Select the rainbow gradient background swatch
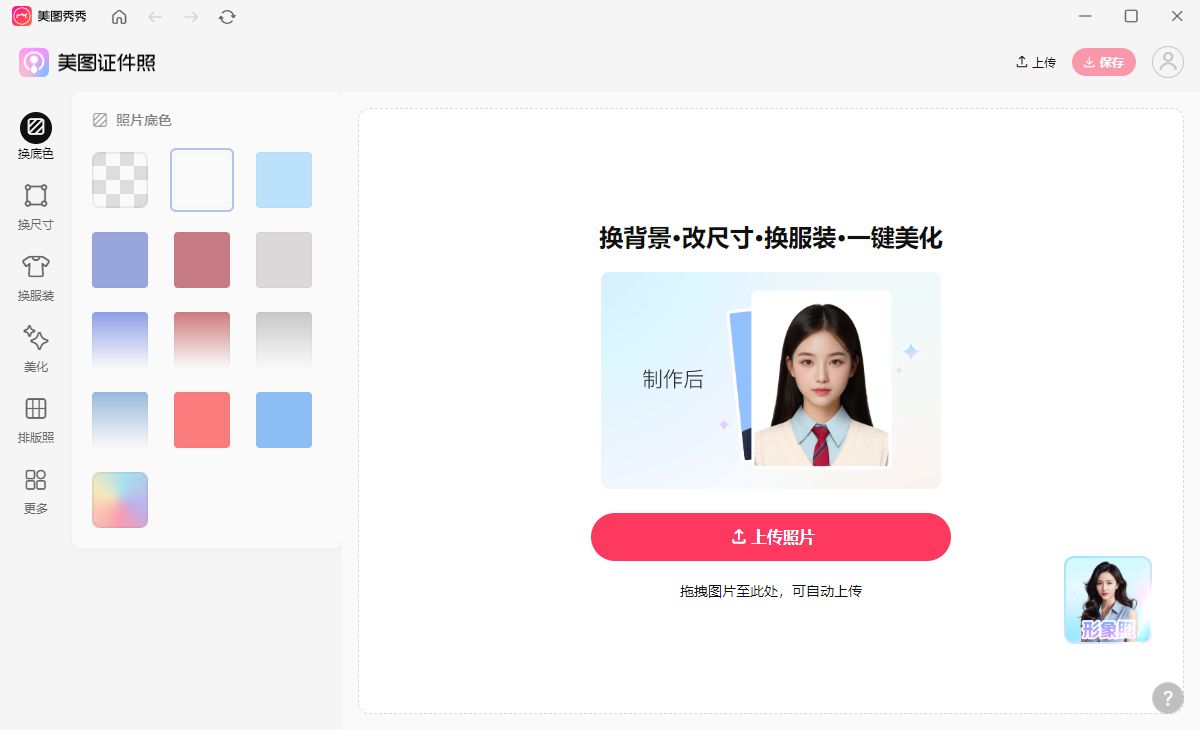The width and height of the screenshot is (1200, 730). (x=120, y=500)
